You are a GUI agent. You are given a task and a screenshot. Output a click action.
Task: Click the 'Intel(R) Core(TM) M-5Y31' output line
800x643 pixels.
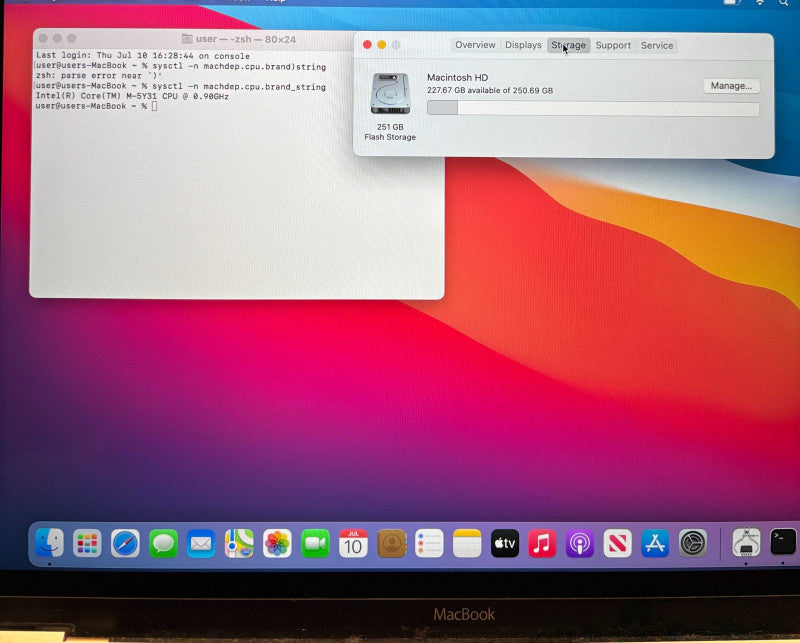point(132,96)
